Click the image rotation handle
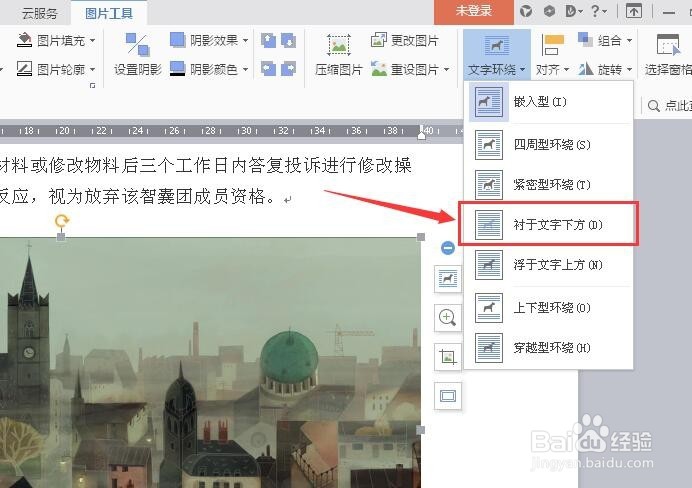The image size is (692, 488). pyautogui.click(x=62, y=221)
